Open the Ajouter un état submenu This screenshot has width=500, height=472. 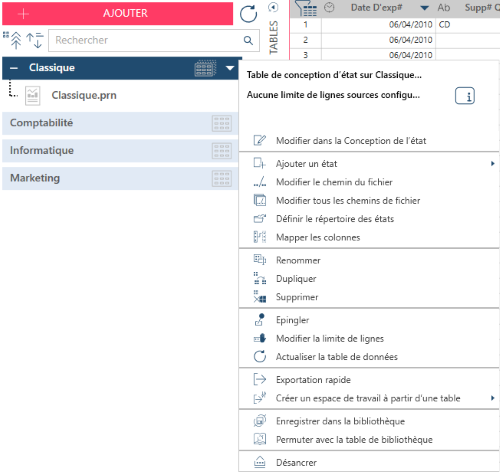pos(369,164)
